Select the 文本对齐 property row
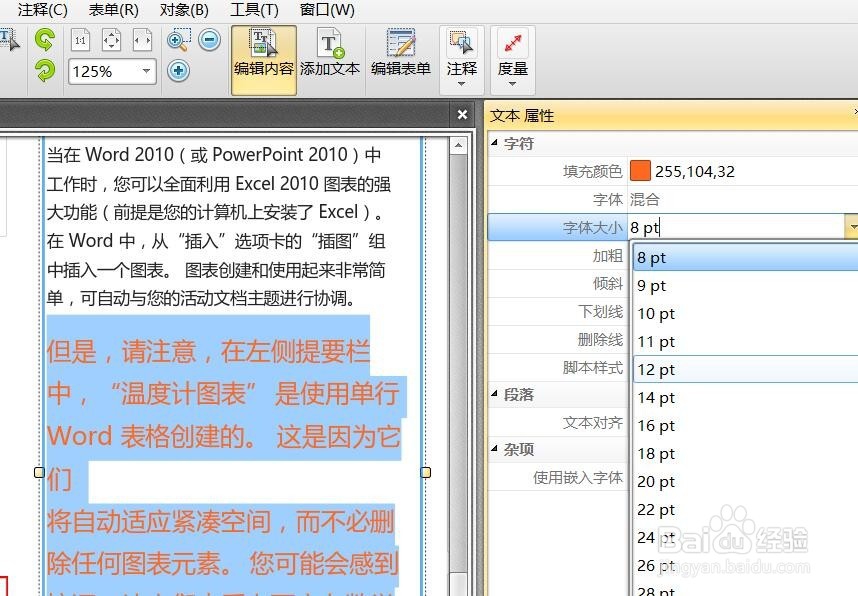Viewport: 858px width, 596px height. tap(558, 423)
